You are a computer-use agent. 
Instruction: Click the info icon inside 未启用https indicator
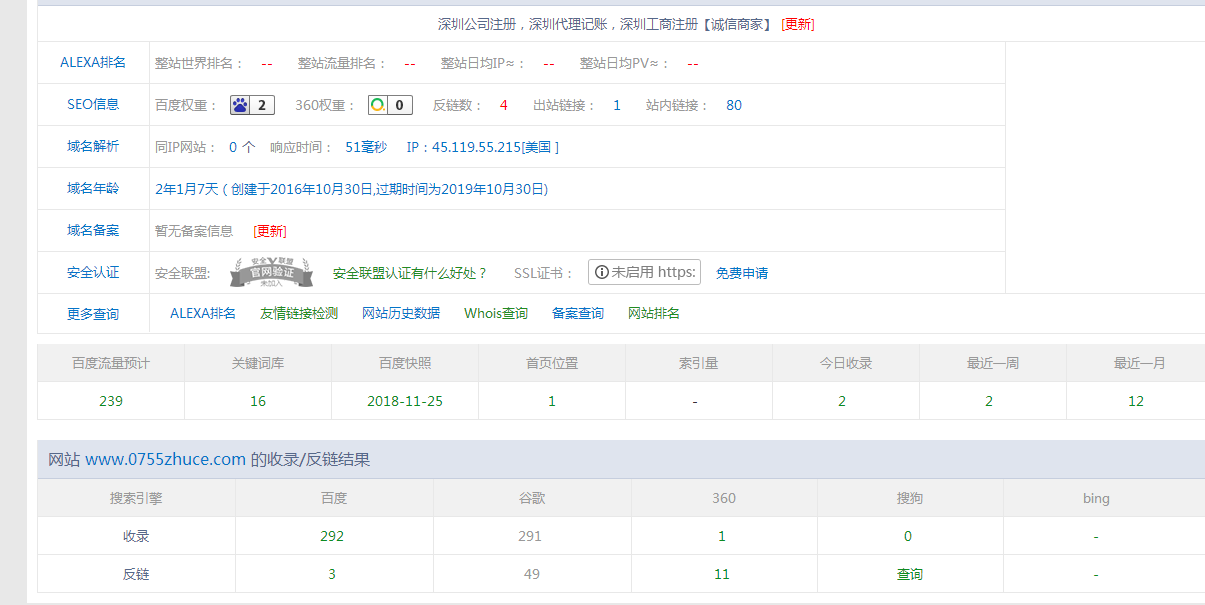tap(602, 271)
